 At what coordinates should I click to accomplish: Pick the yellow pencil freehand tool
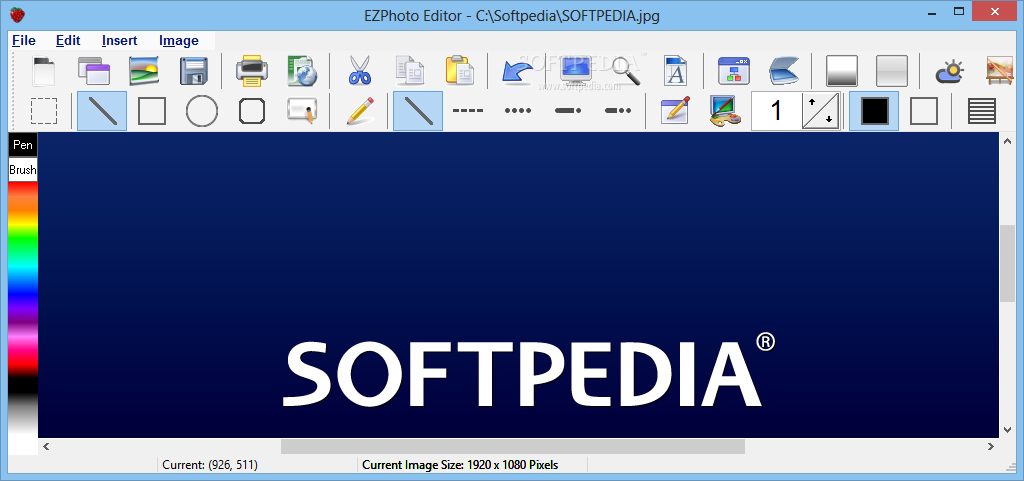click(x=360, y=111)
